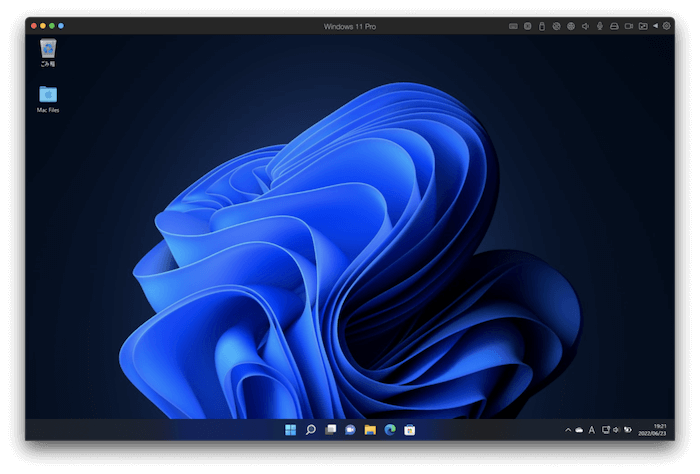Toggle the IME input mode 'A' indicator
This screenshot has height=474, width=700.
[x=592, y=430]
